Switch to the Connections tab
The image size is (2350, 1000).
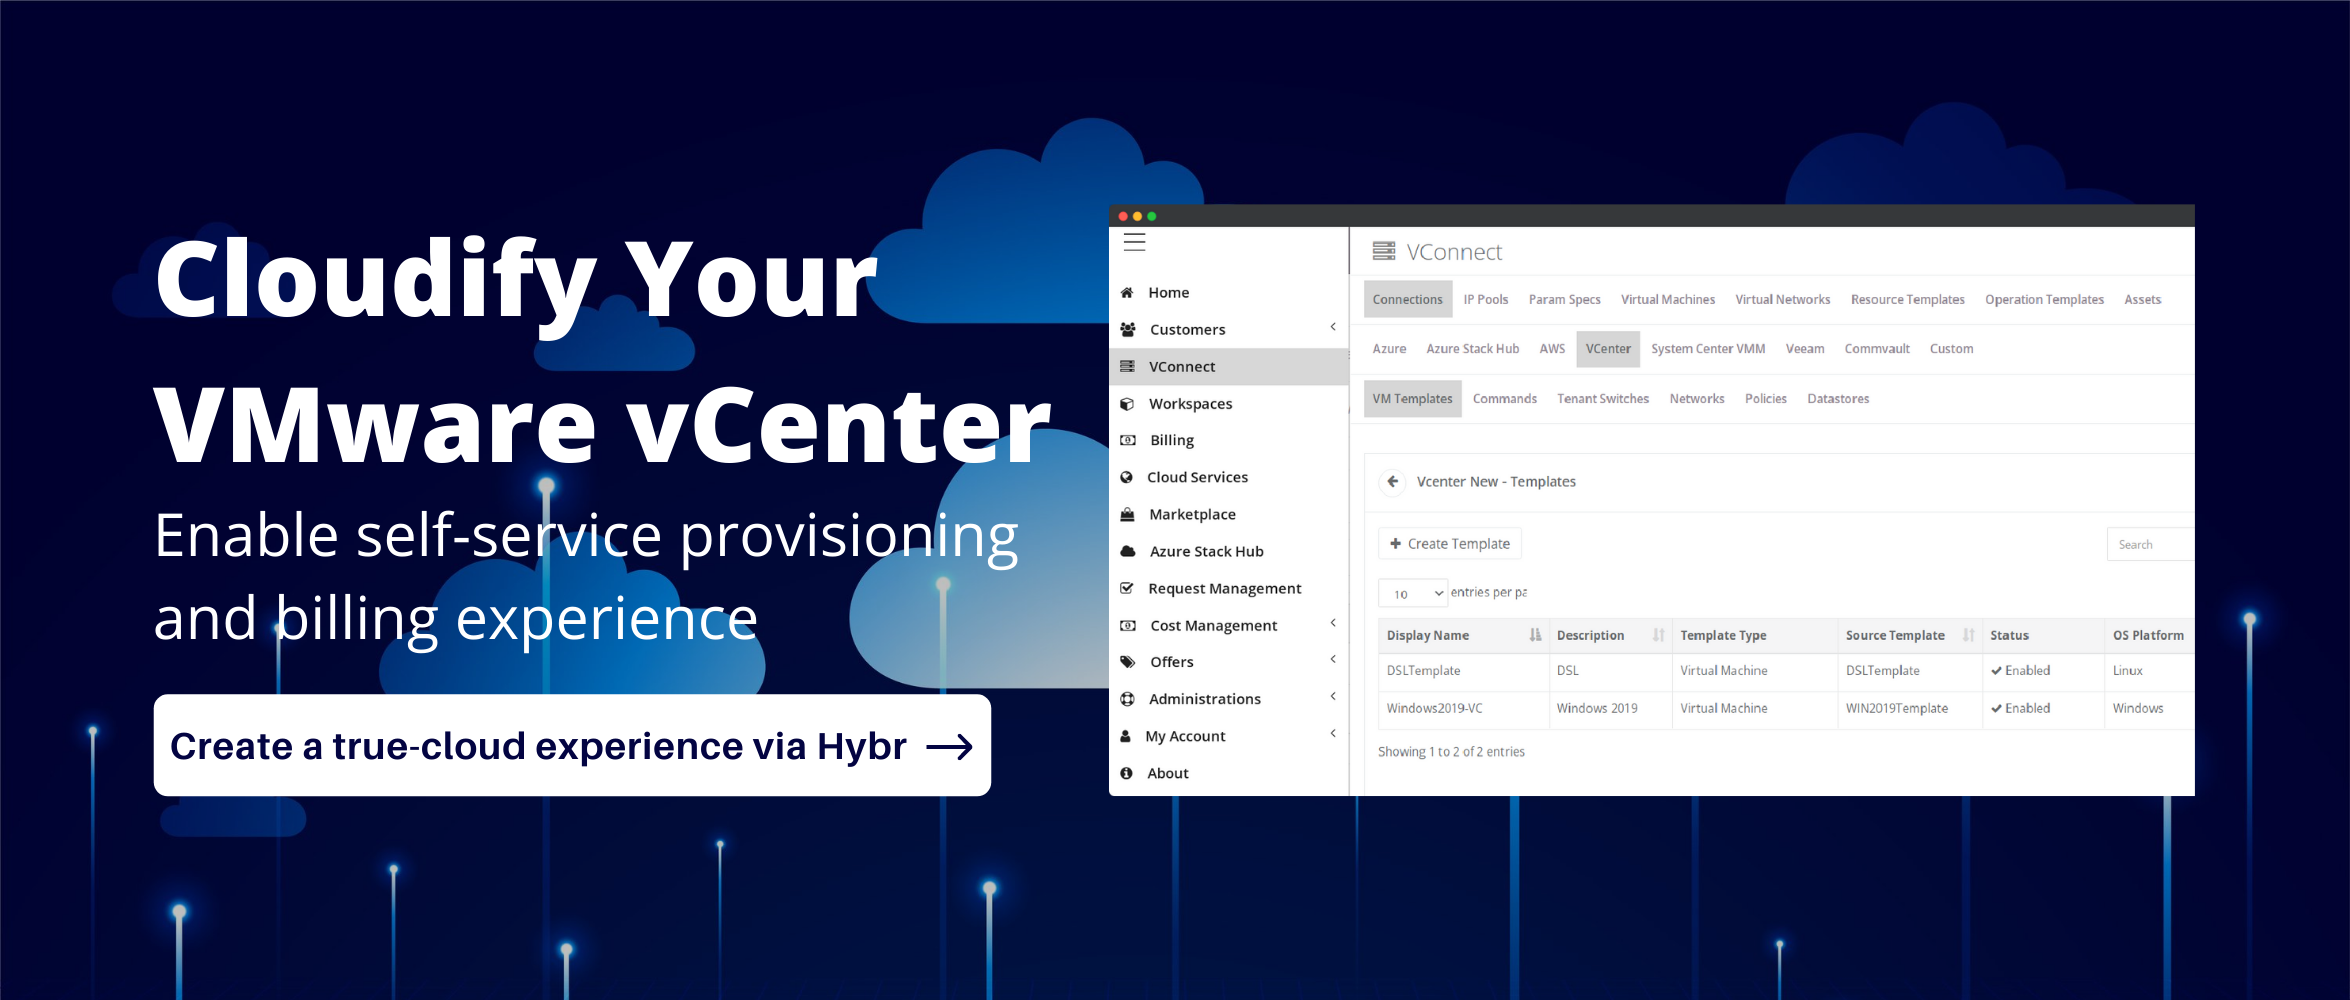(x=1408, y=300)
